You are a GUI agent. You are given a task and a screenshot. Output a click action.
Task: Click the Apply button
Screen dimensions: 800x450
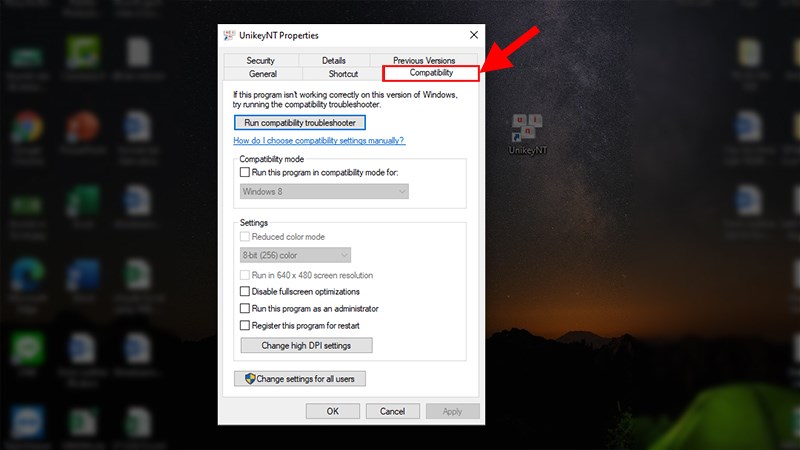point(453,411)
